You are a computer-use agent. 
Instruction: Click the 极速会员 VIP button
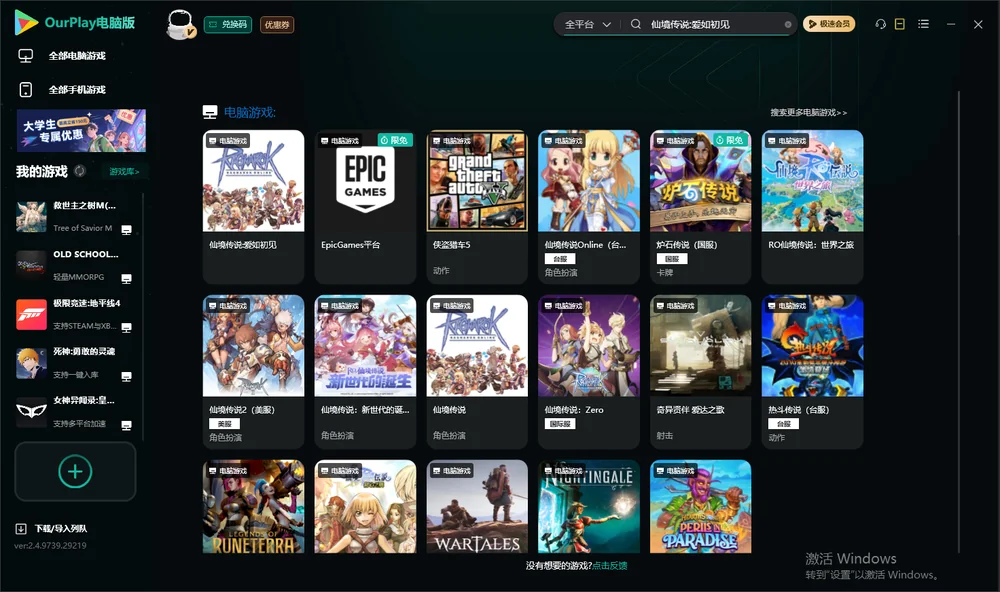(x=829, y=24)
